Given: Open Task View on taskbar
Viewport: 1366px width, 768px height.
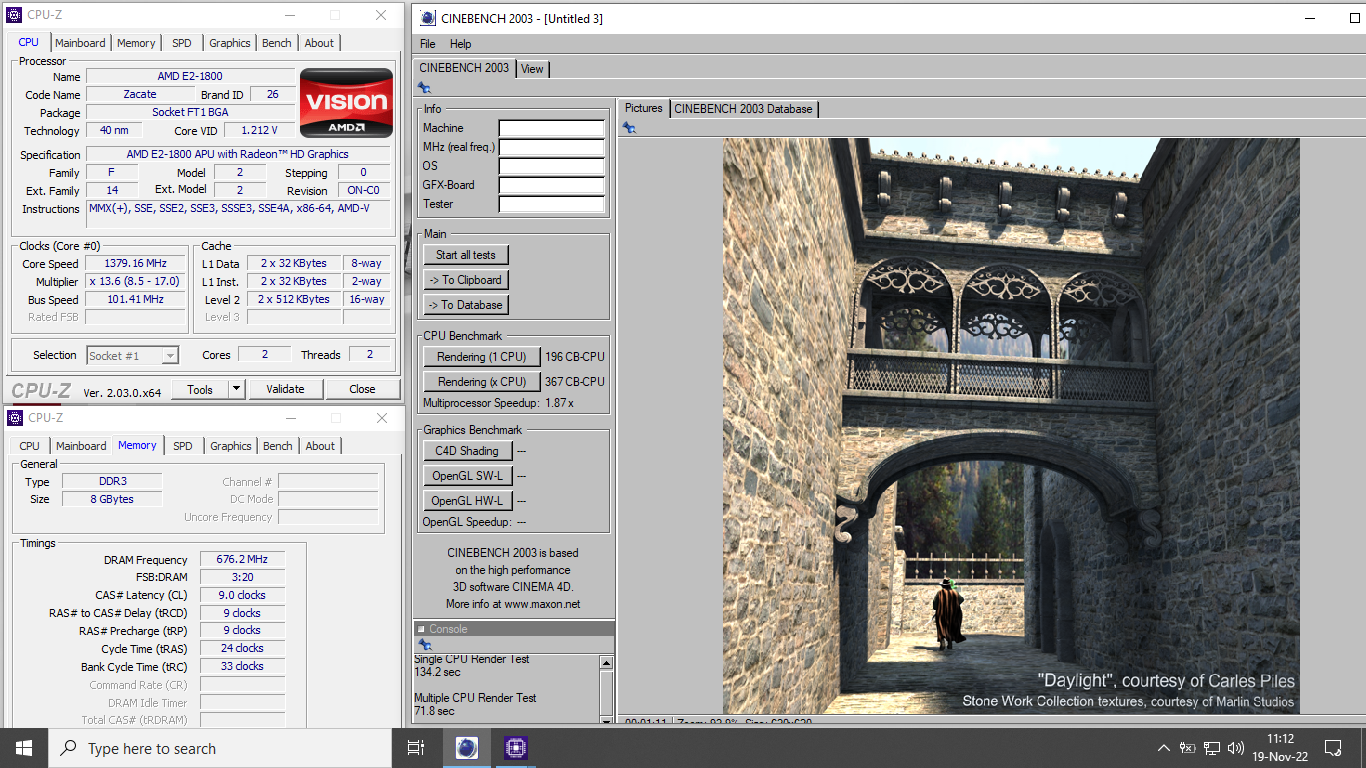Looking at the screenshot, I should click(x=417, y=748).
